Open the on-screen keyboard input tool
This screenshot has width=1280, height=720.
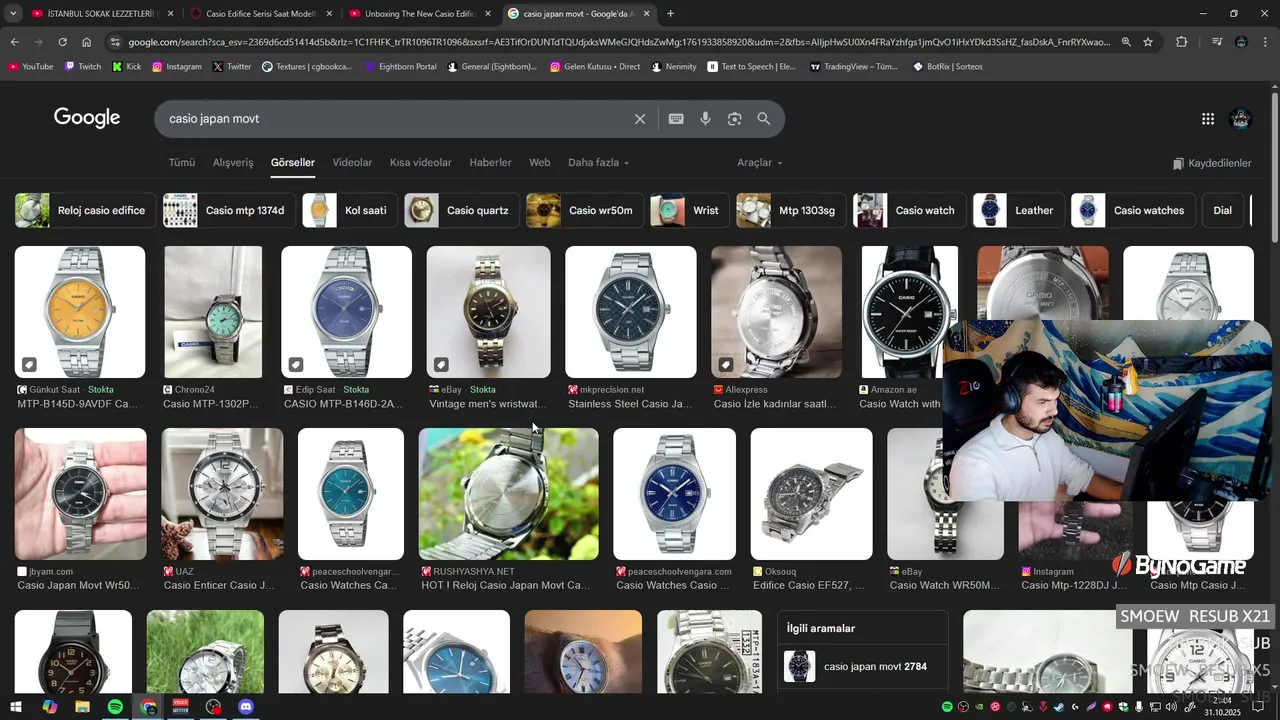676,119
